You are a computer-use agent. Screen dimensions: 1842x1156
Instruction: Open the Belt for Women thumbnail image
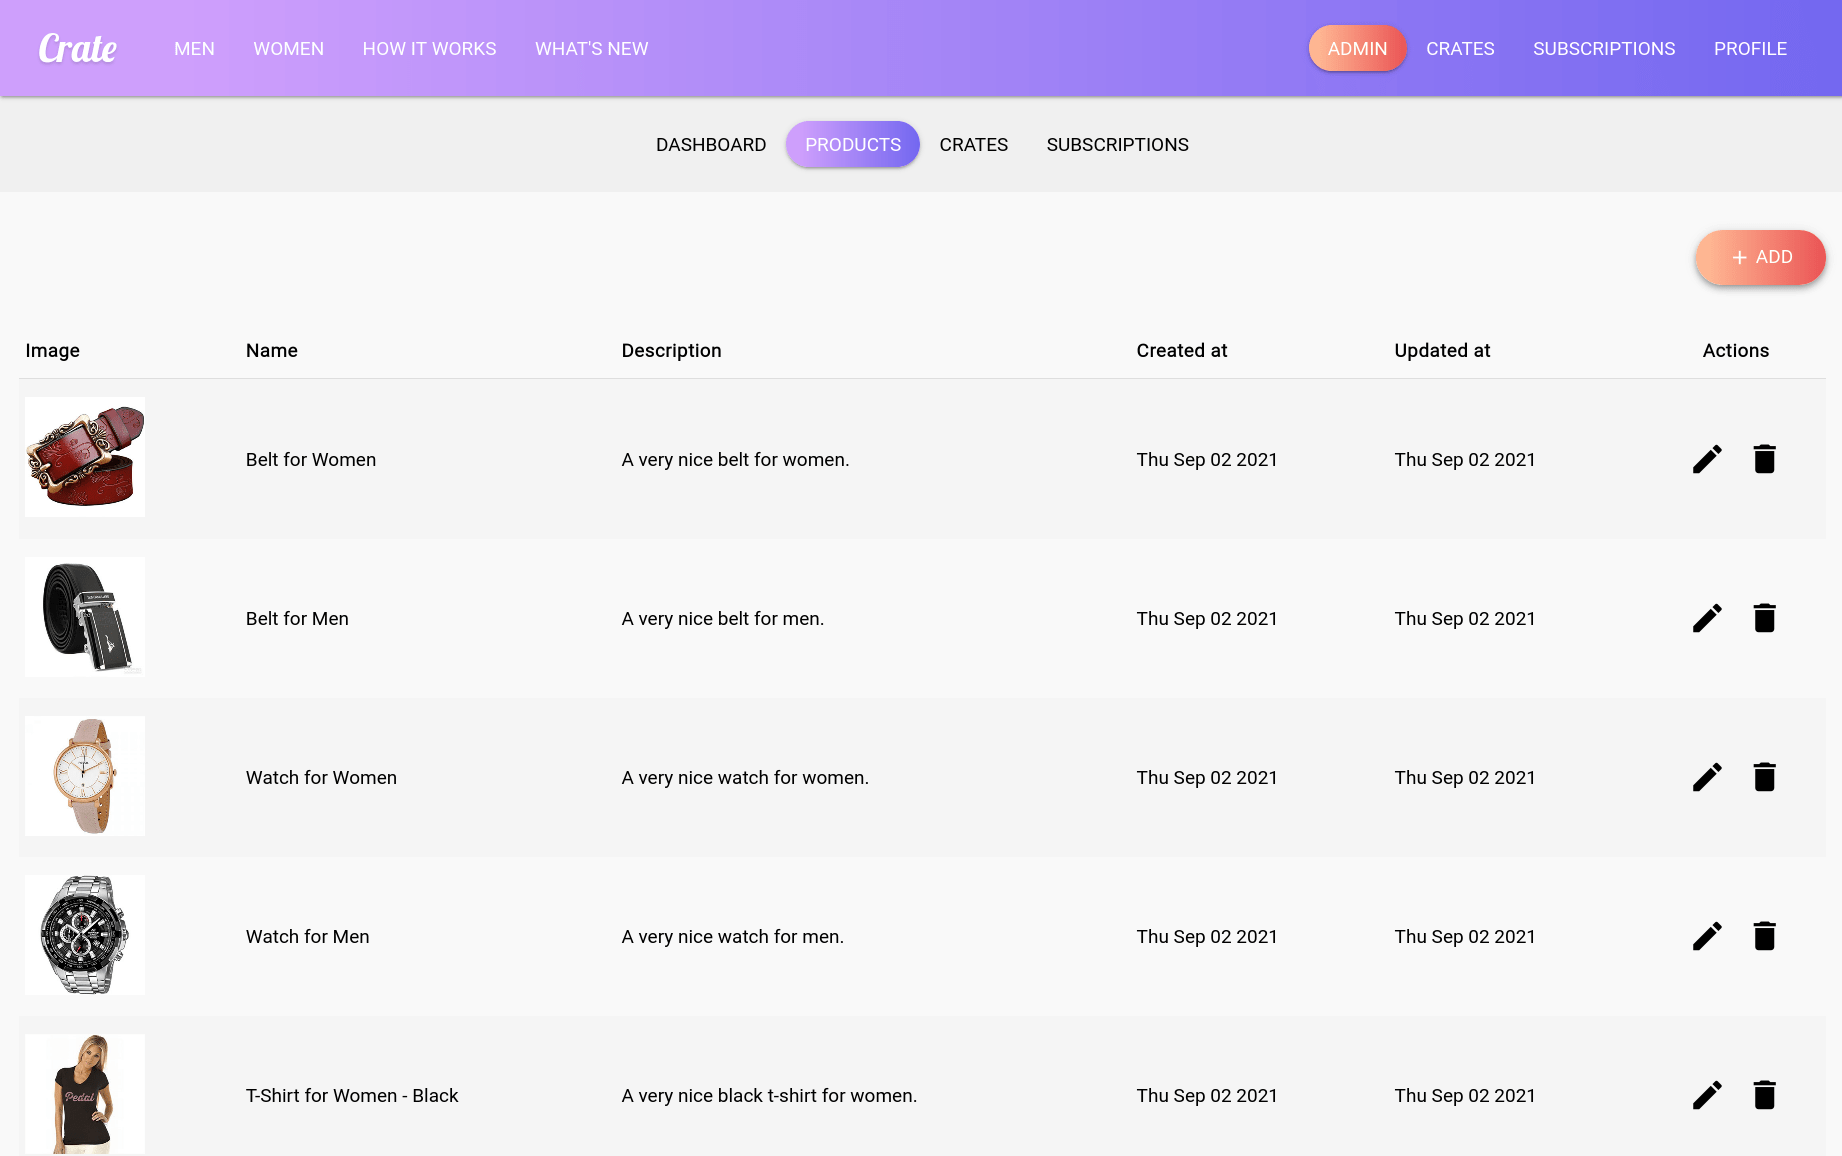pos(85,457)
